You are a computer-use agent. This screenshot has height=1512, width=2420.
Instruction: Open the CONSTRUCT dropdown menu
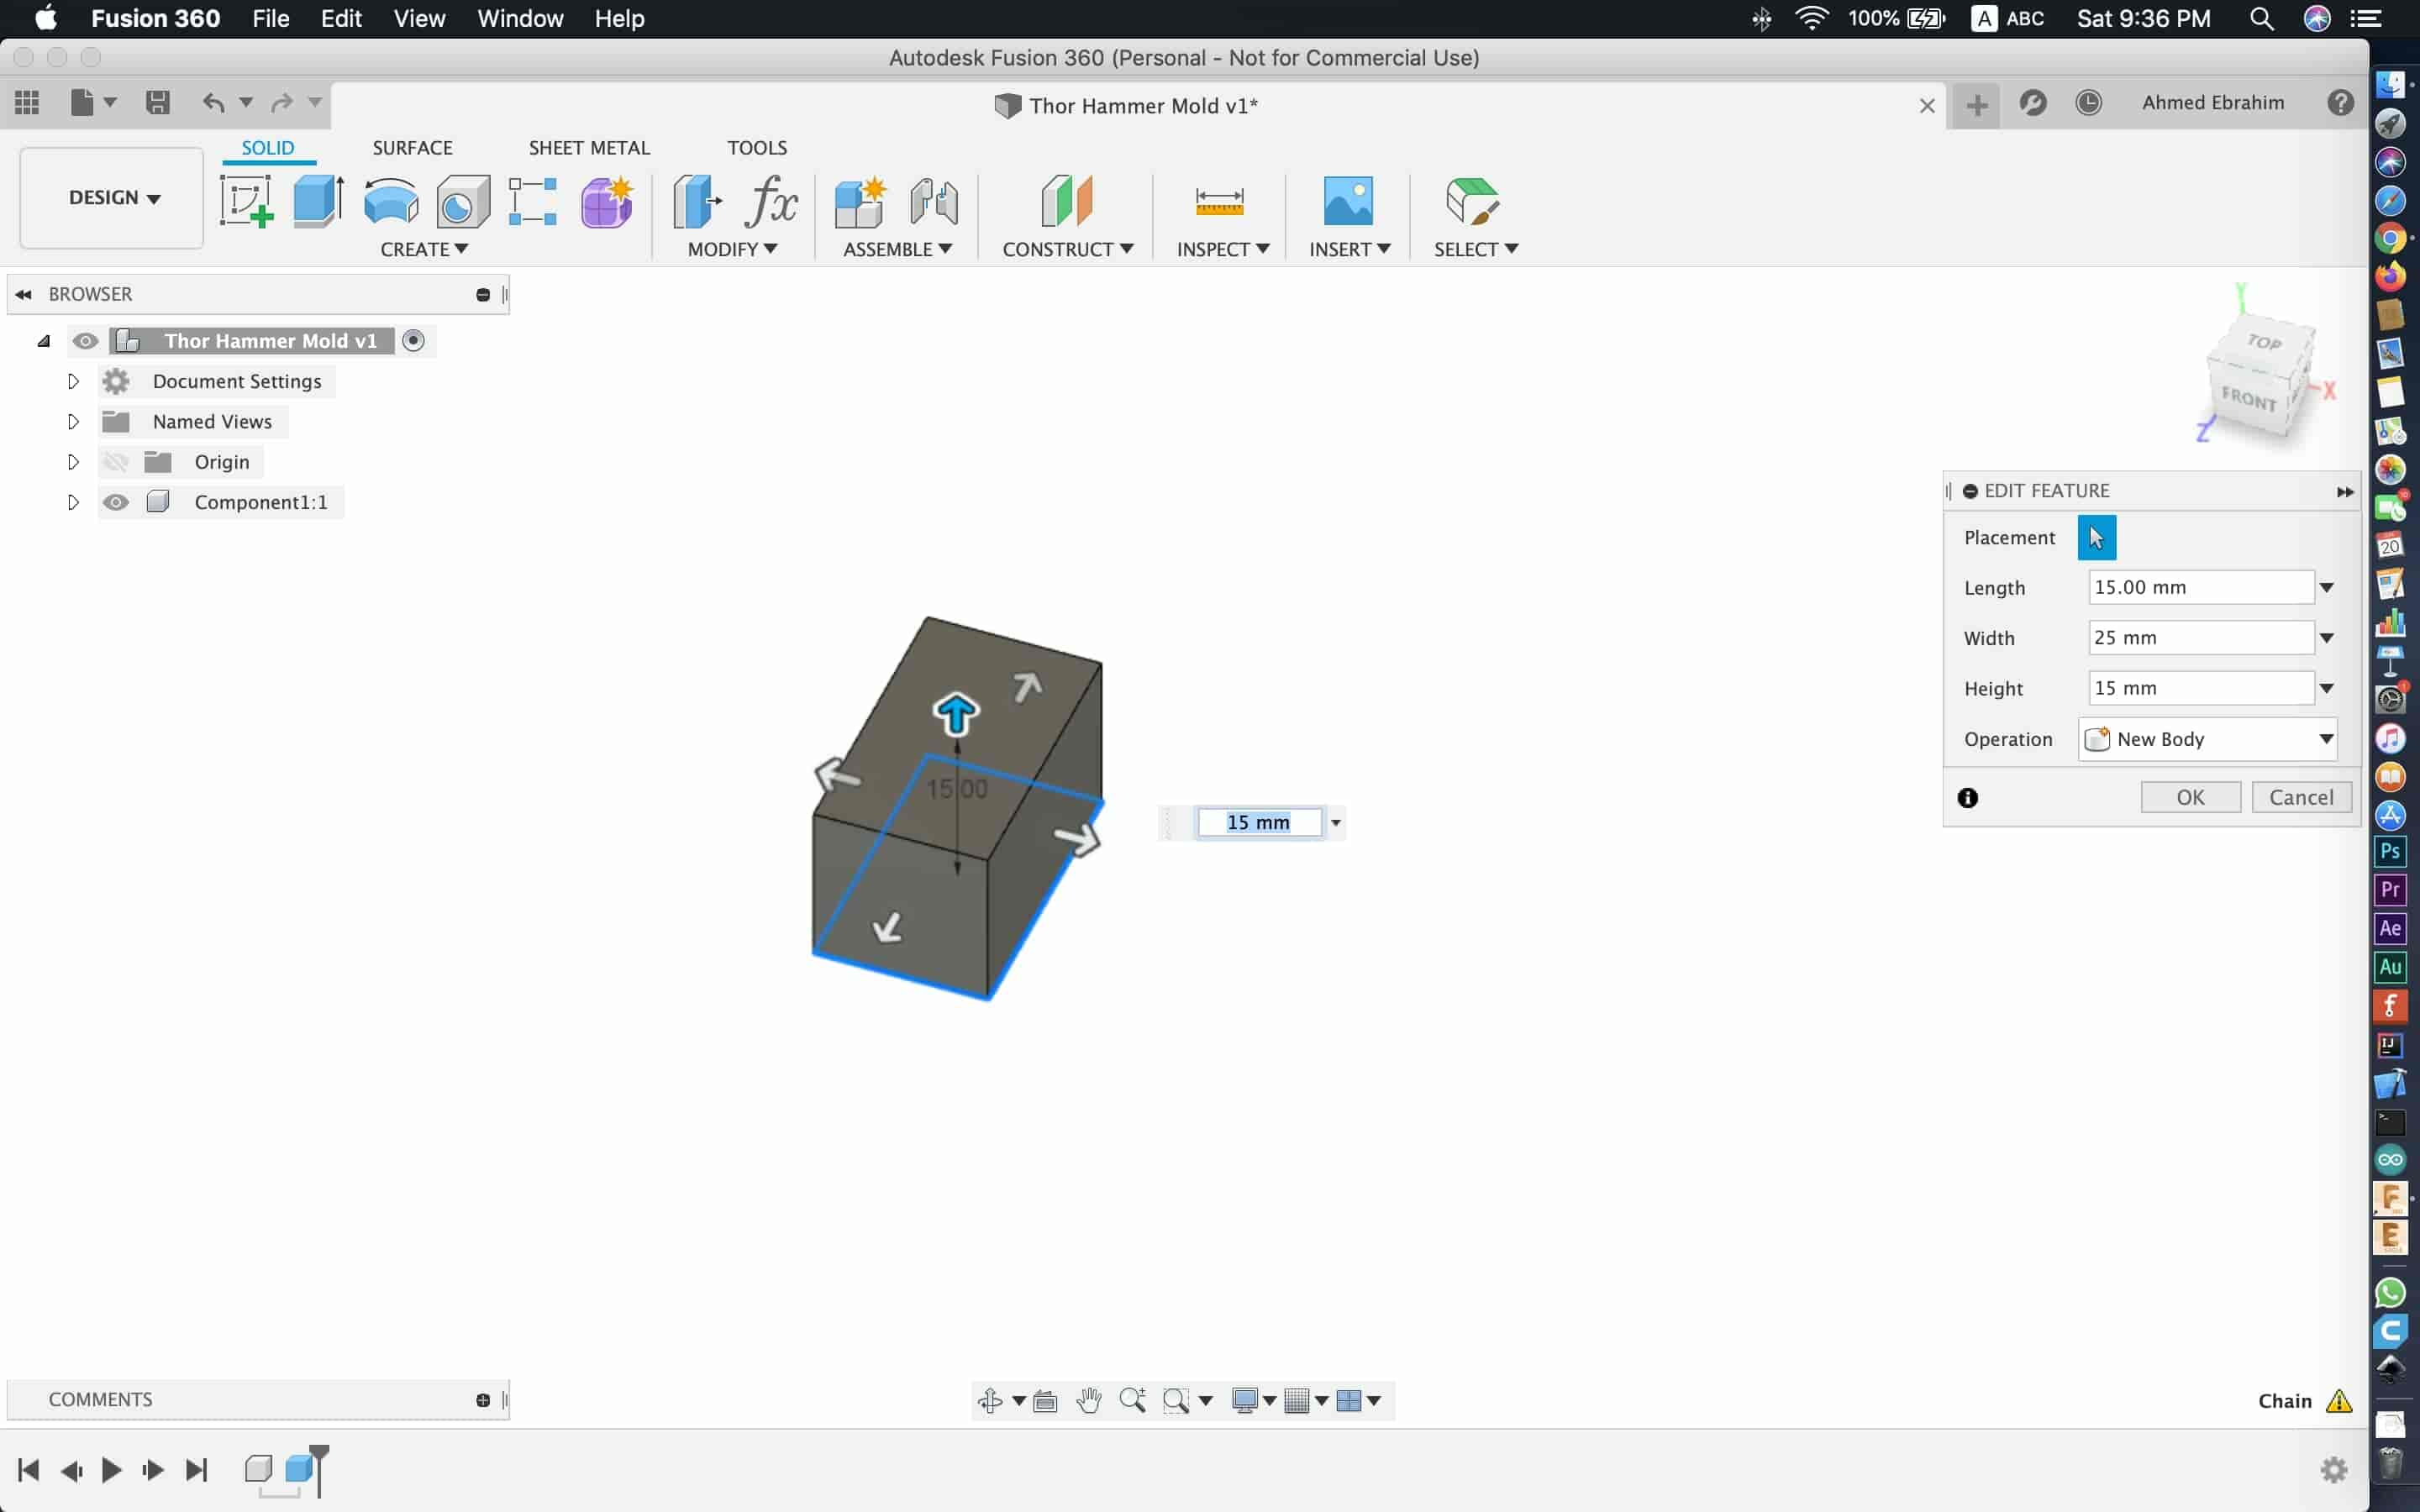point(1067,249)
